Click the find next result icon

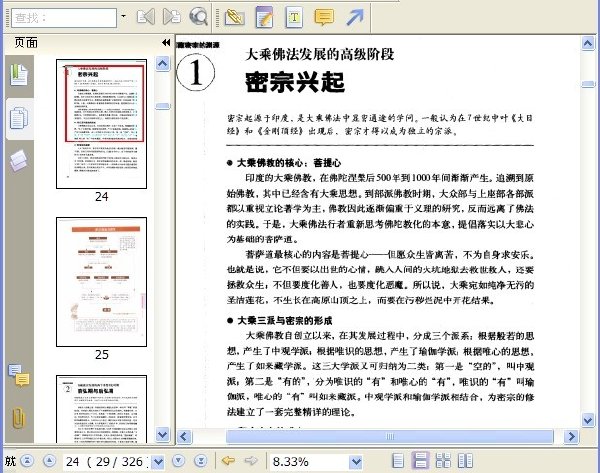(x=172, y=17)
